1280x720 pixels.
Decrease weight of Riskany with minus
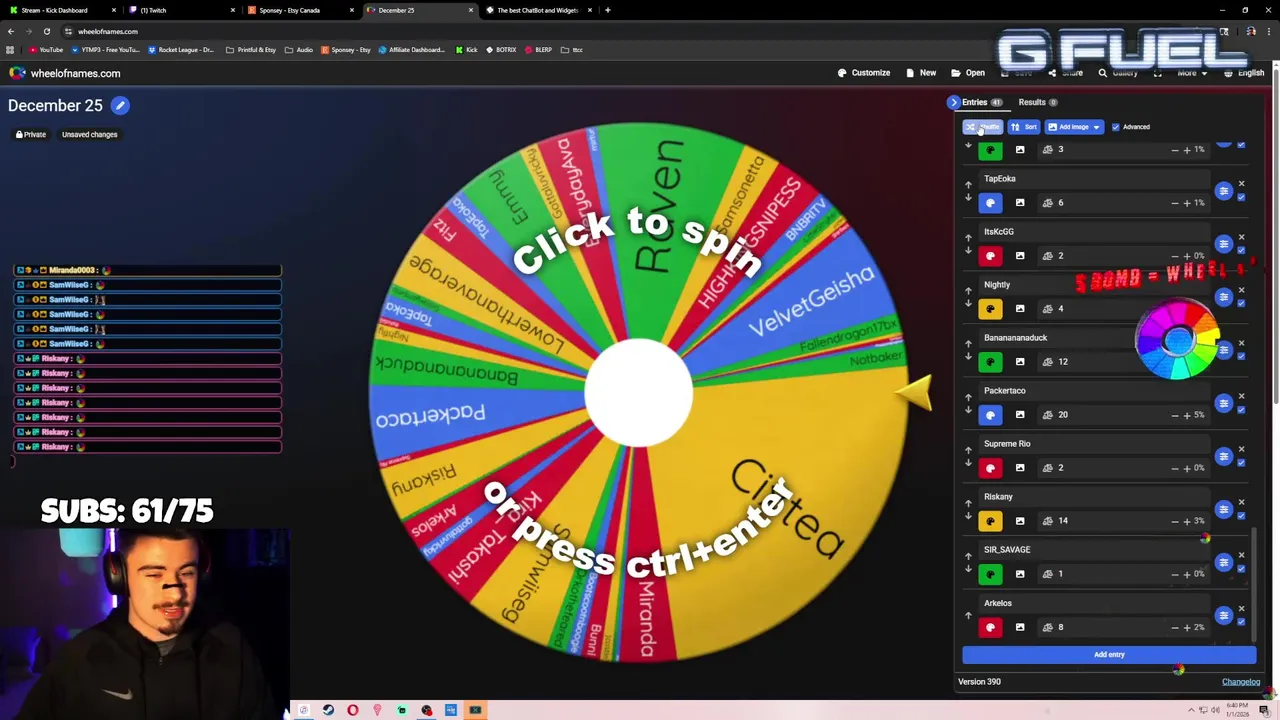pos(1175,521)
